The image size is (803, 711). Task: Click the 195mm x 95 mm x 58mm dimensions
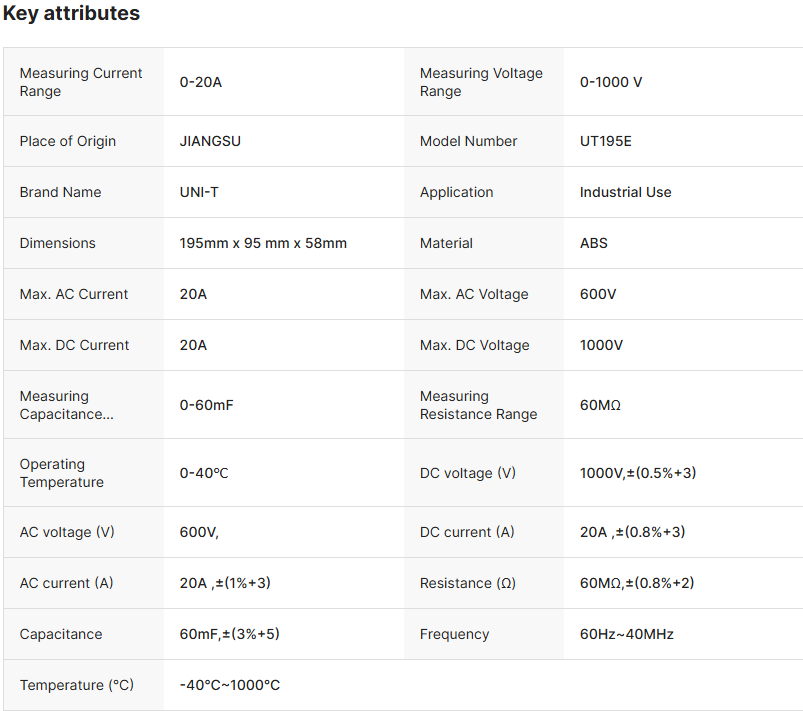263,243
